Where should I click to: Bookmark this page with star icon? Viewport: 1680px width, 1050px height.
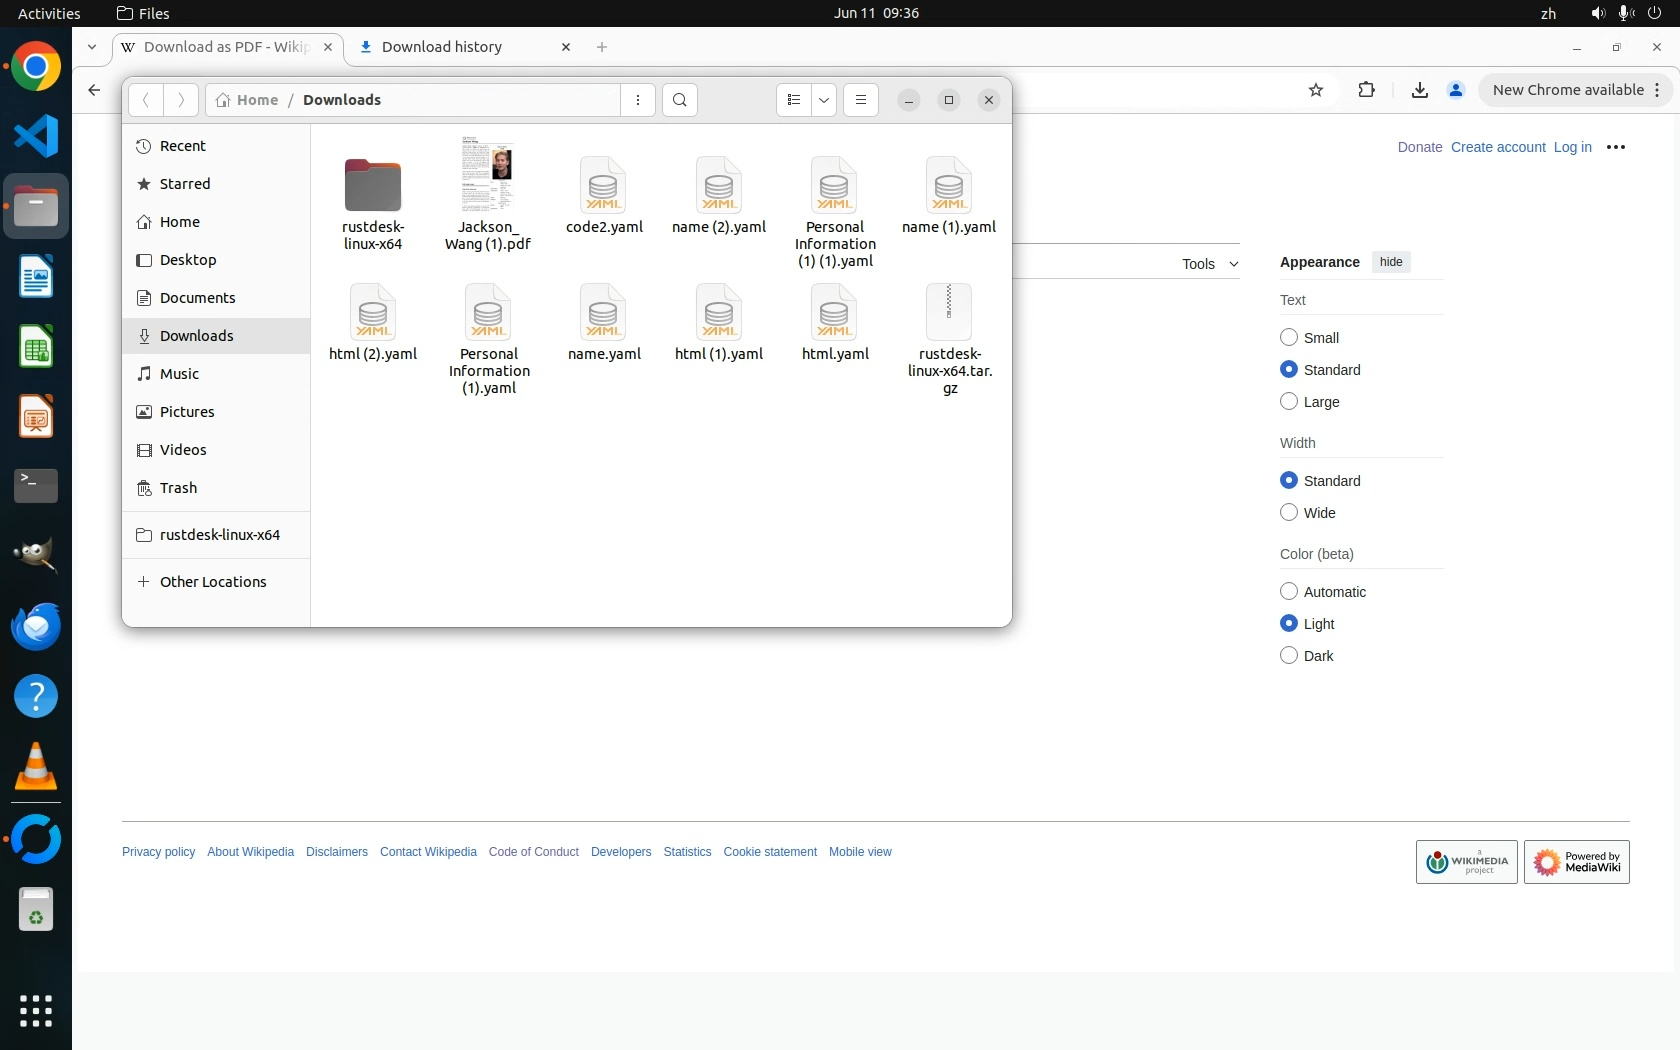pyautogui.click(x=1316, y=90)
